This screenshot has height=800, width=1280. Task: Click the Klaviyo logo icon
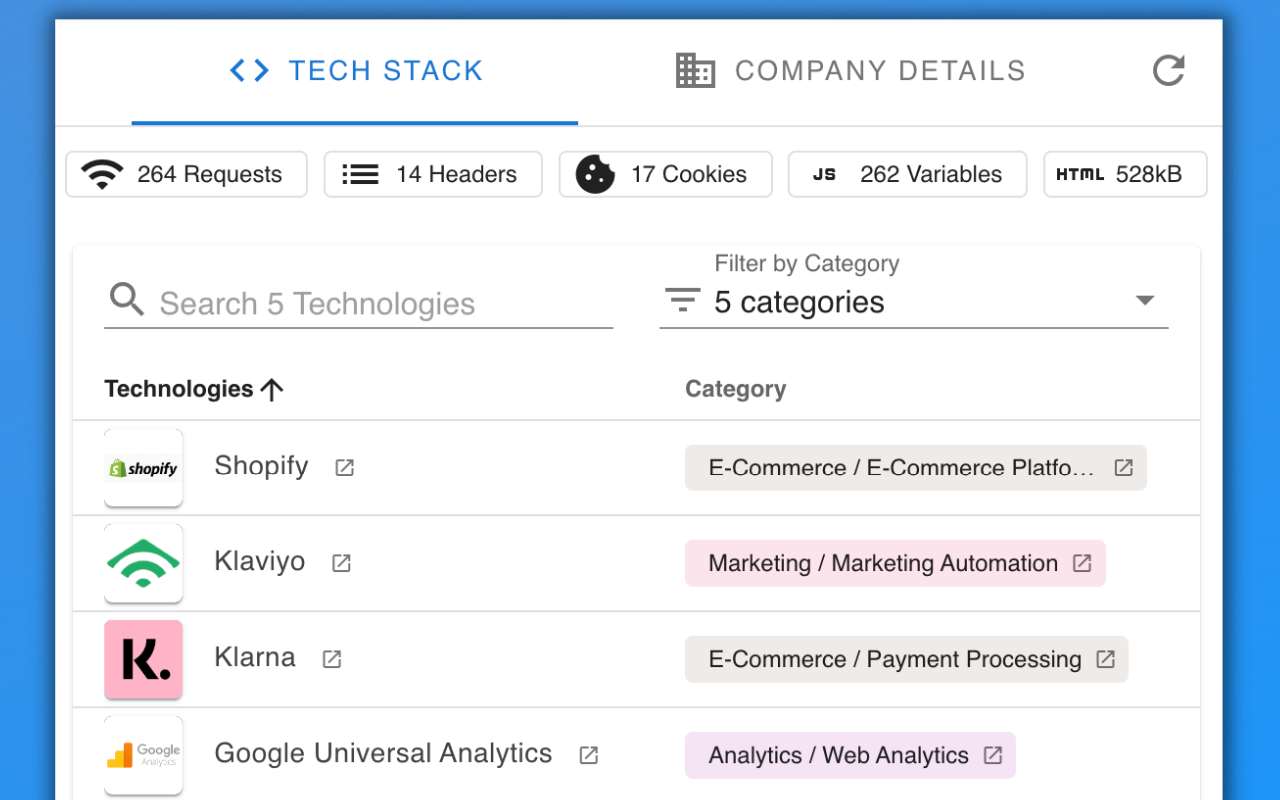143,563
